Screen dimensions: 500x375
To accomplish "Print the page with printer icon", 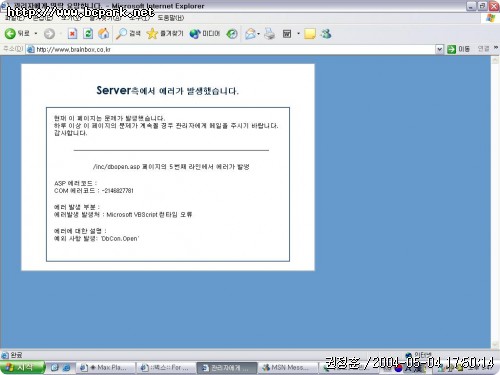I will tap(269, 33).
